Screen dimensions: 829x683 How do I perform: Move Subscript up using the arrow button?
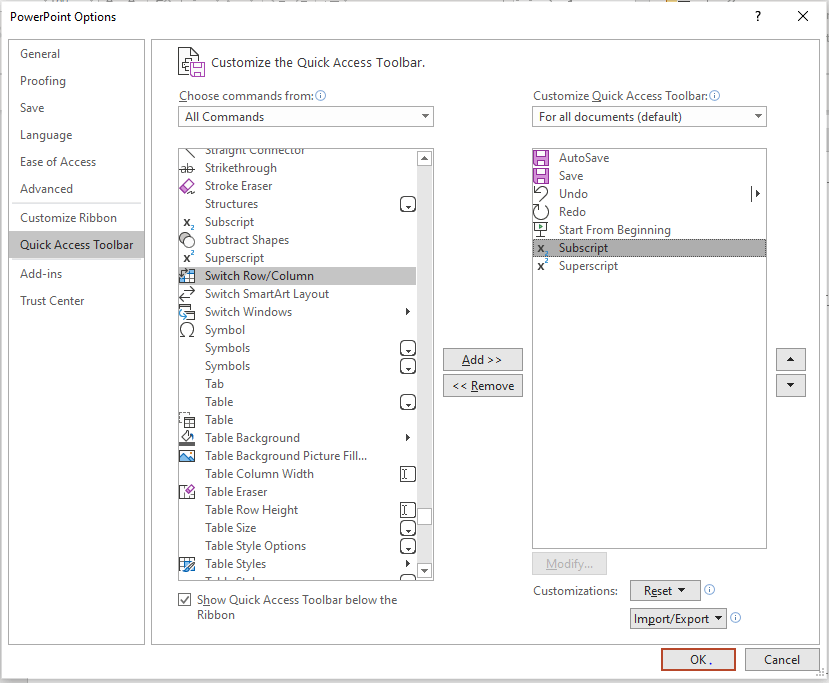[790, 359]
